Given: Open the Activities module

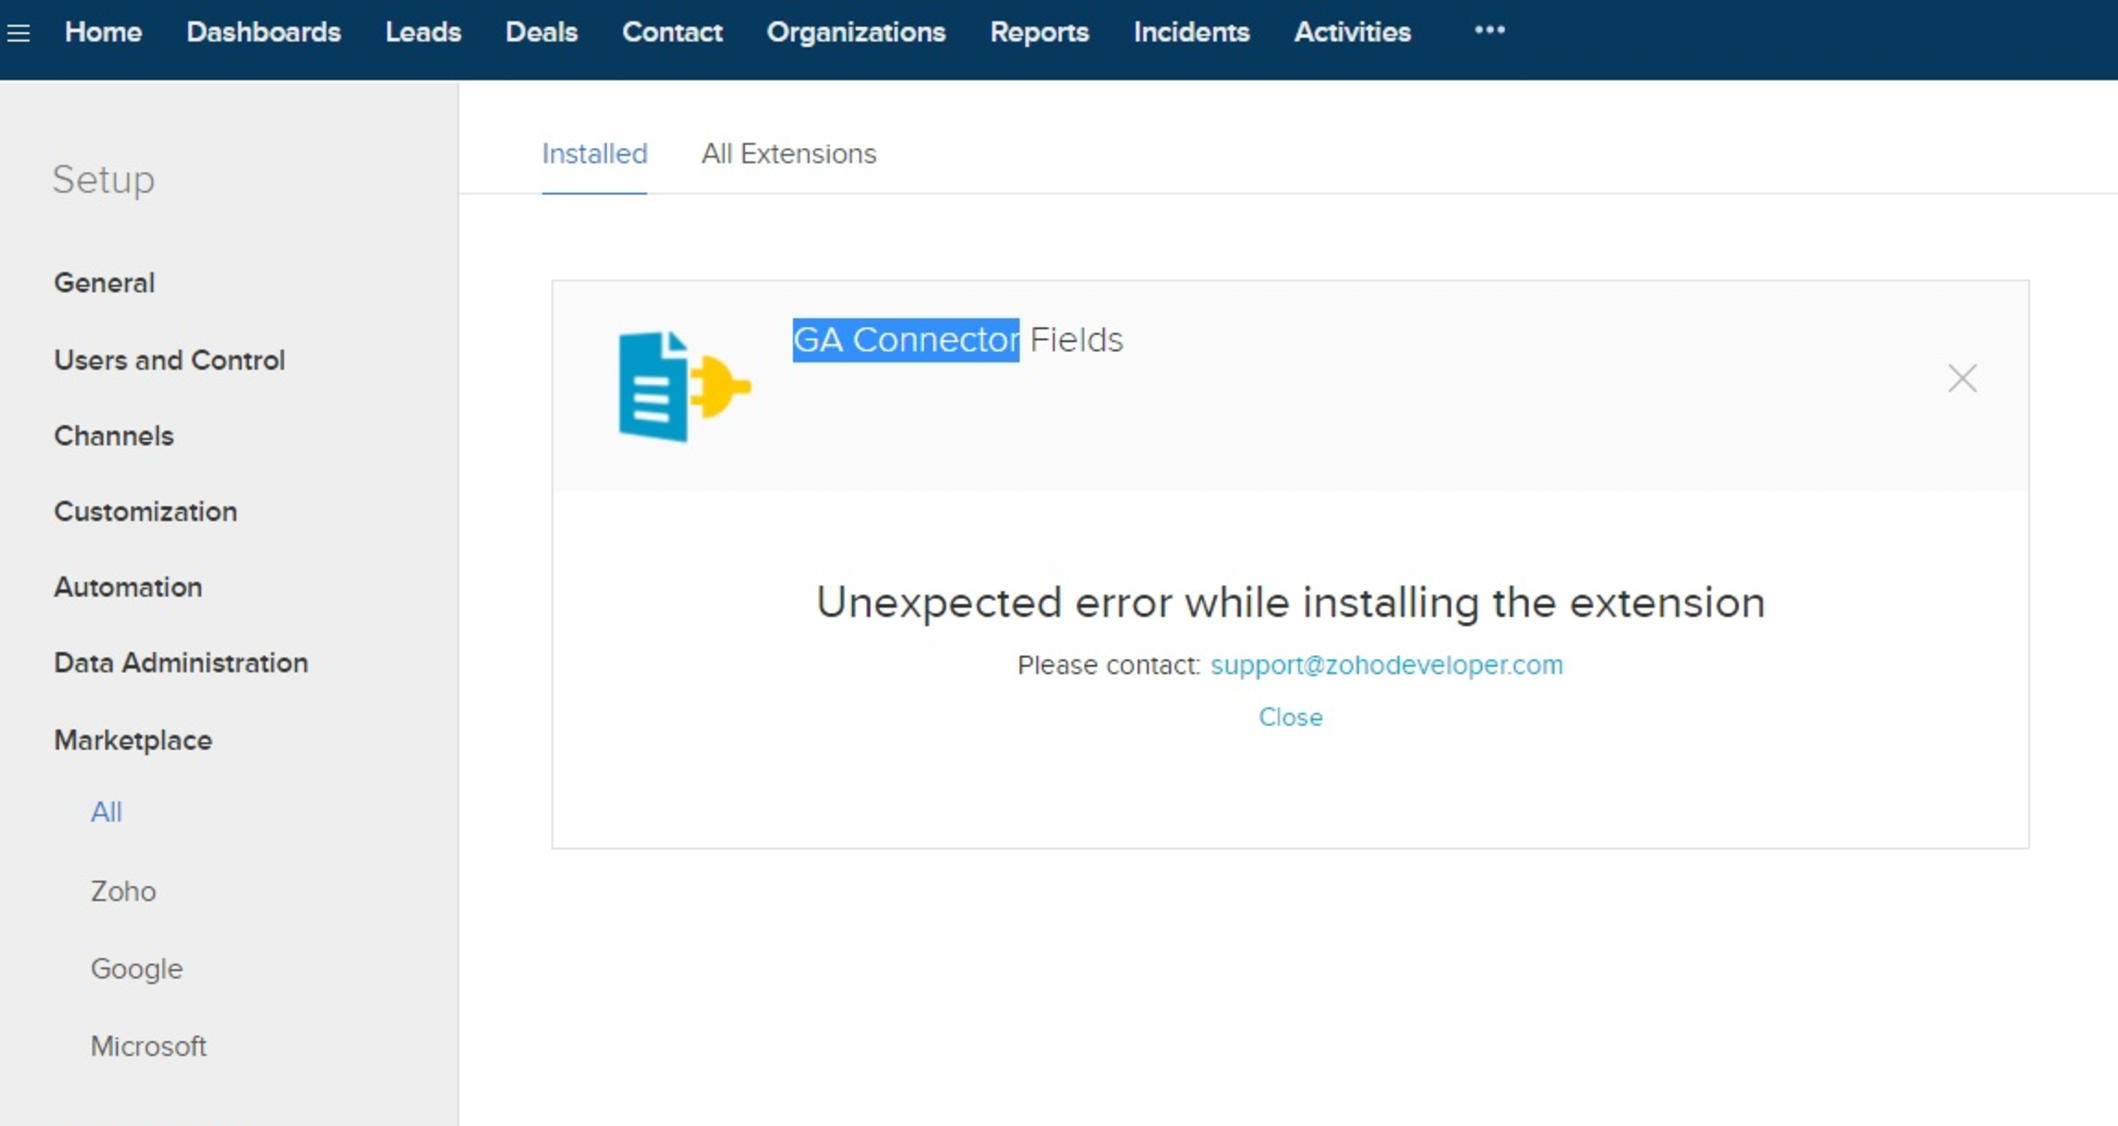Looking at the screenshot, I should coord(1352,32).
